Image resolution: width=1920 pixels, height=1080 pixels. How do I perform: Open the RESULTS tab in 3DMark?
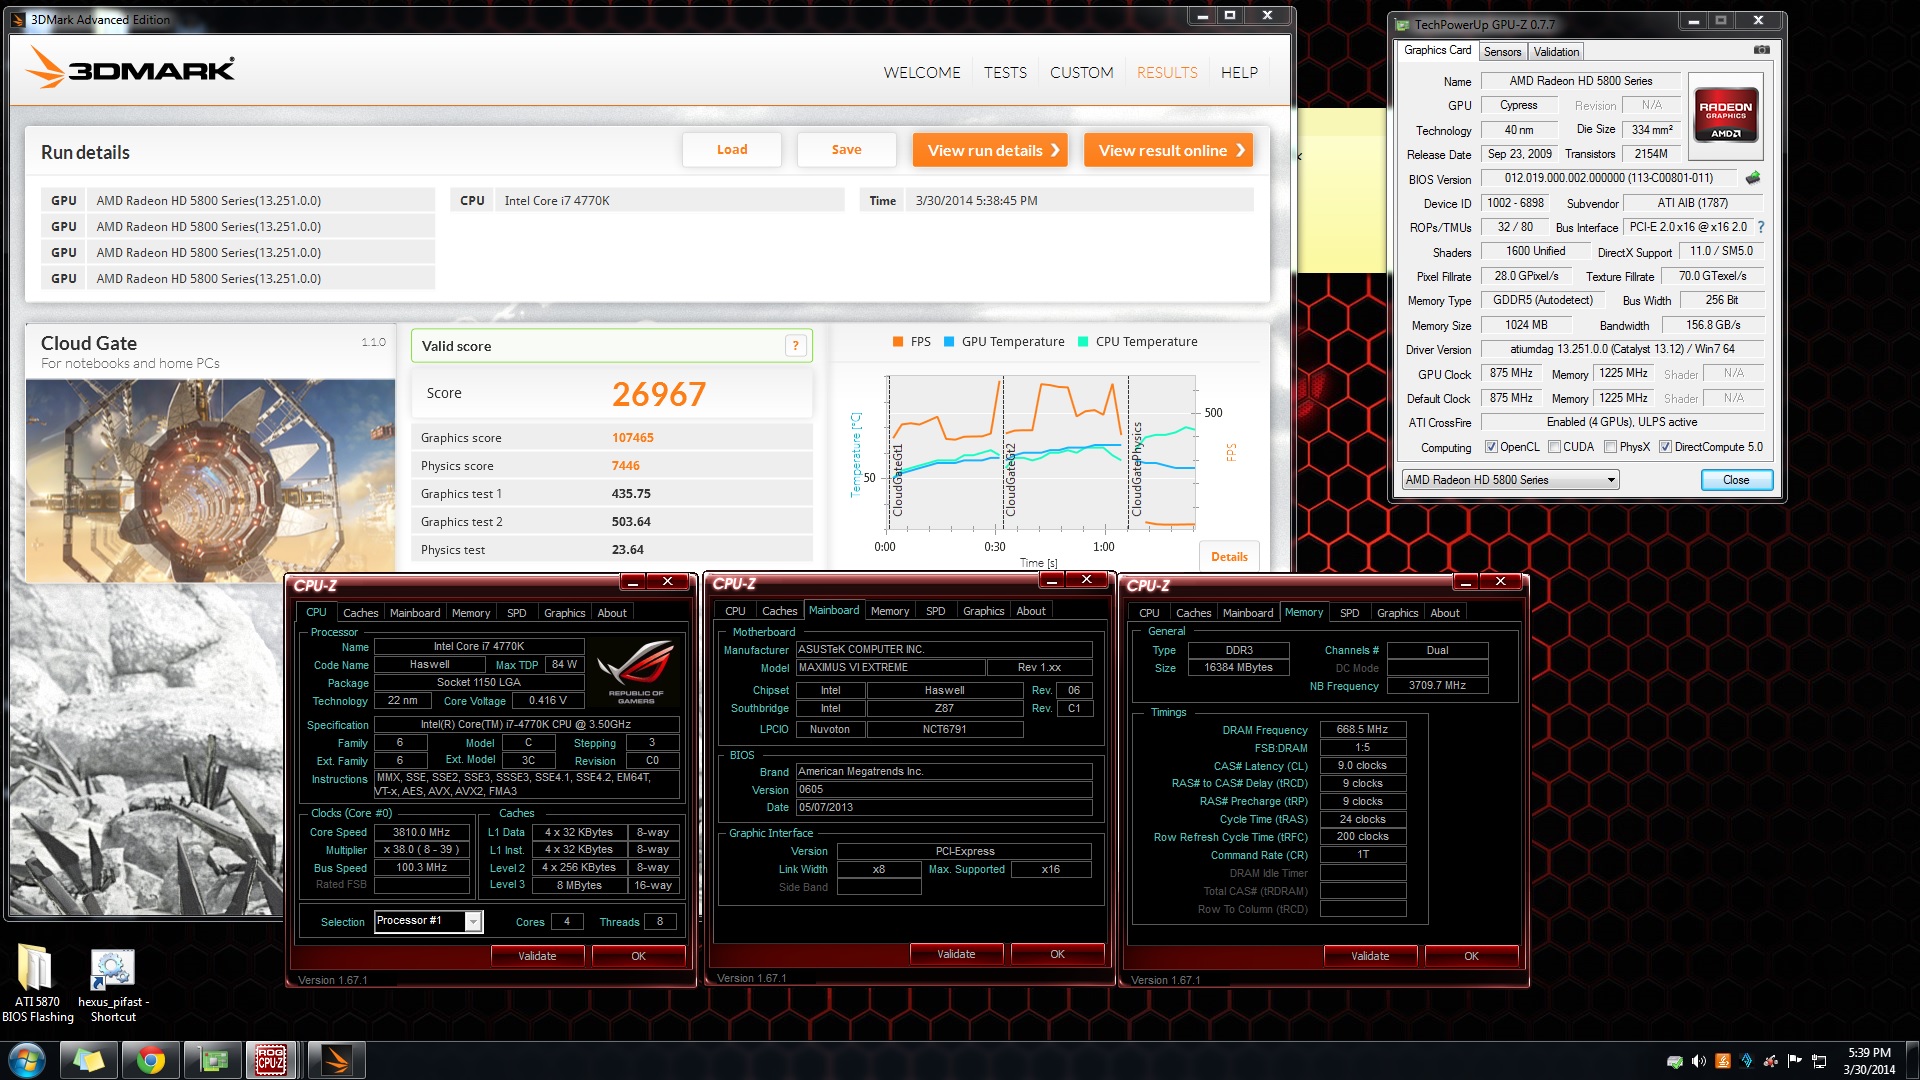click(x=1167, y=72)
